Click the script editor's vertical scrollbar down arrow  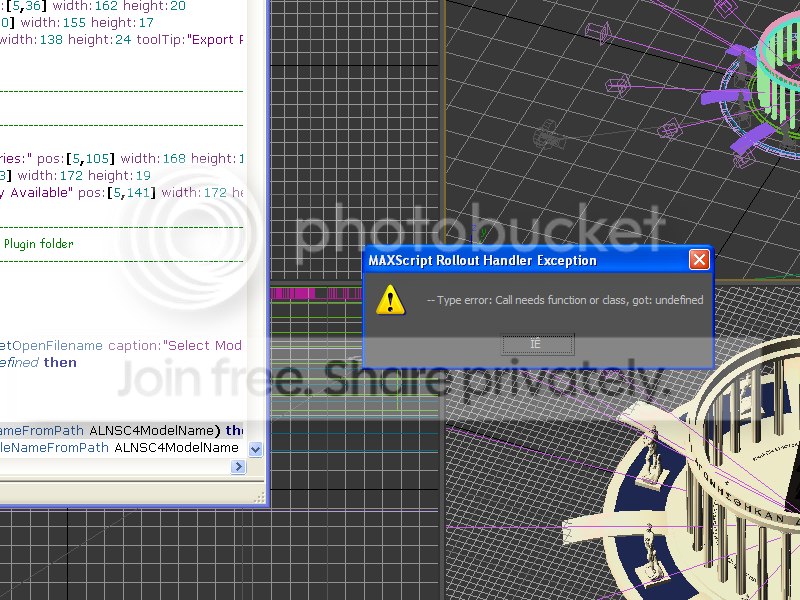[256, 449]
